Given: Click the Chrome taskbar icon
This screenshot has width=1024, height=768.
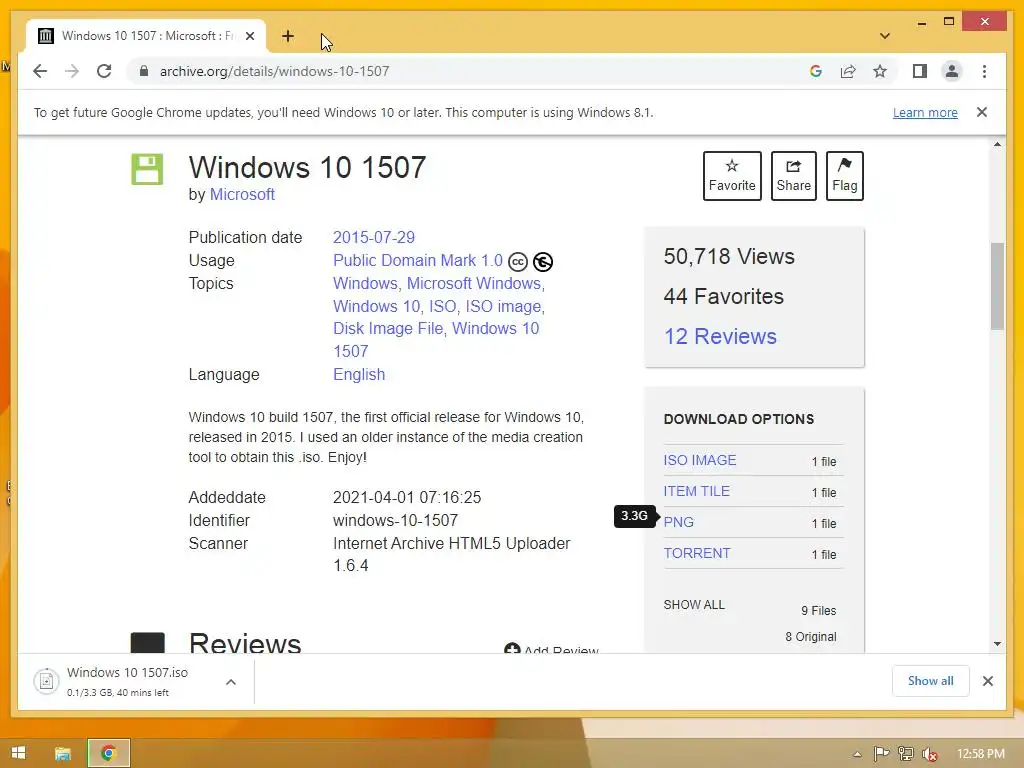Looking at the screenshot, I should (108, 754).
